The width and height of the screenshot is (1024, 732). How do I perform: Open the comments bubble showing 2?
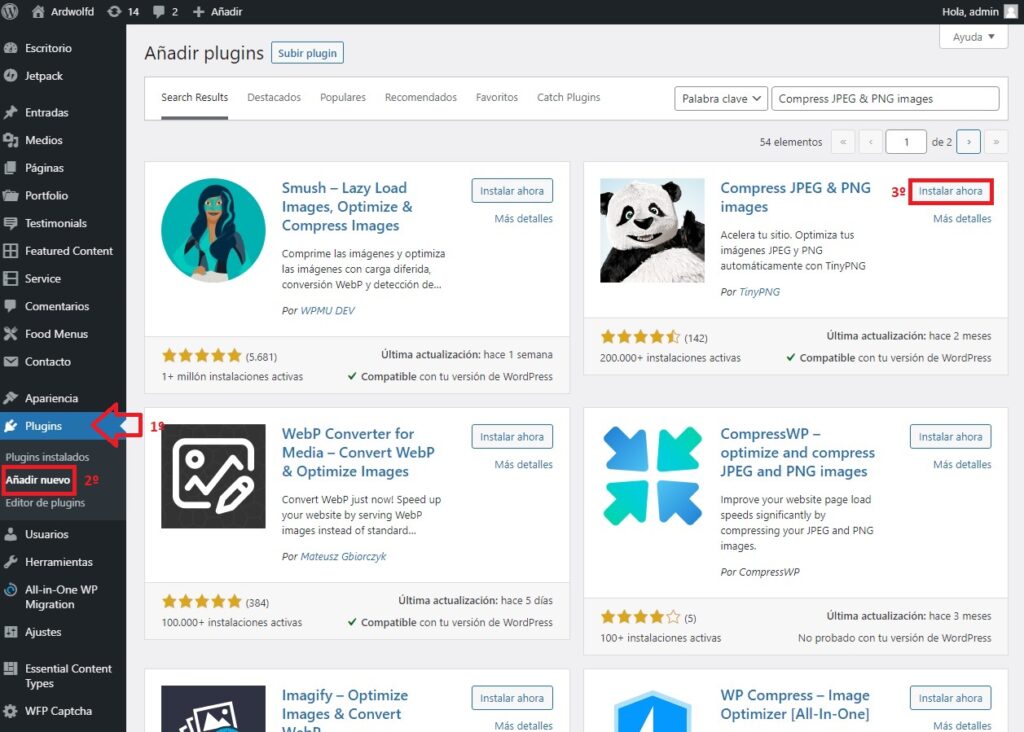pos(165,11)
